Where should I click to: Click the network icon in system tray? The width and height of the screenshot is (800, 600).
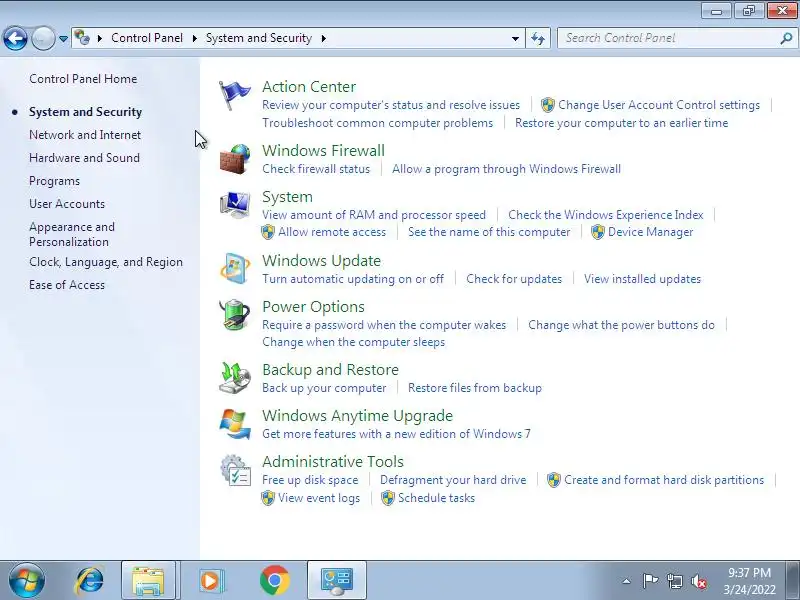[x=675, y=581]
